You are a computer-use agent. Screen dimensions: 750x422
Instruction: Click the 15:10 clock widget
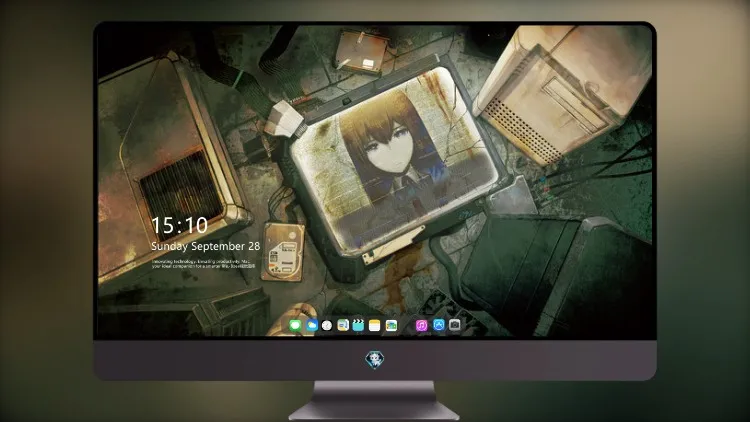click(179, 225)
